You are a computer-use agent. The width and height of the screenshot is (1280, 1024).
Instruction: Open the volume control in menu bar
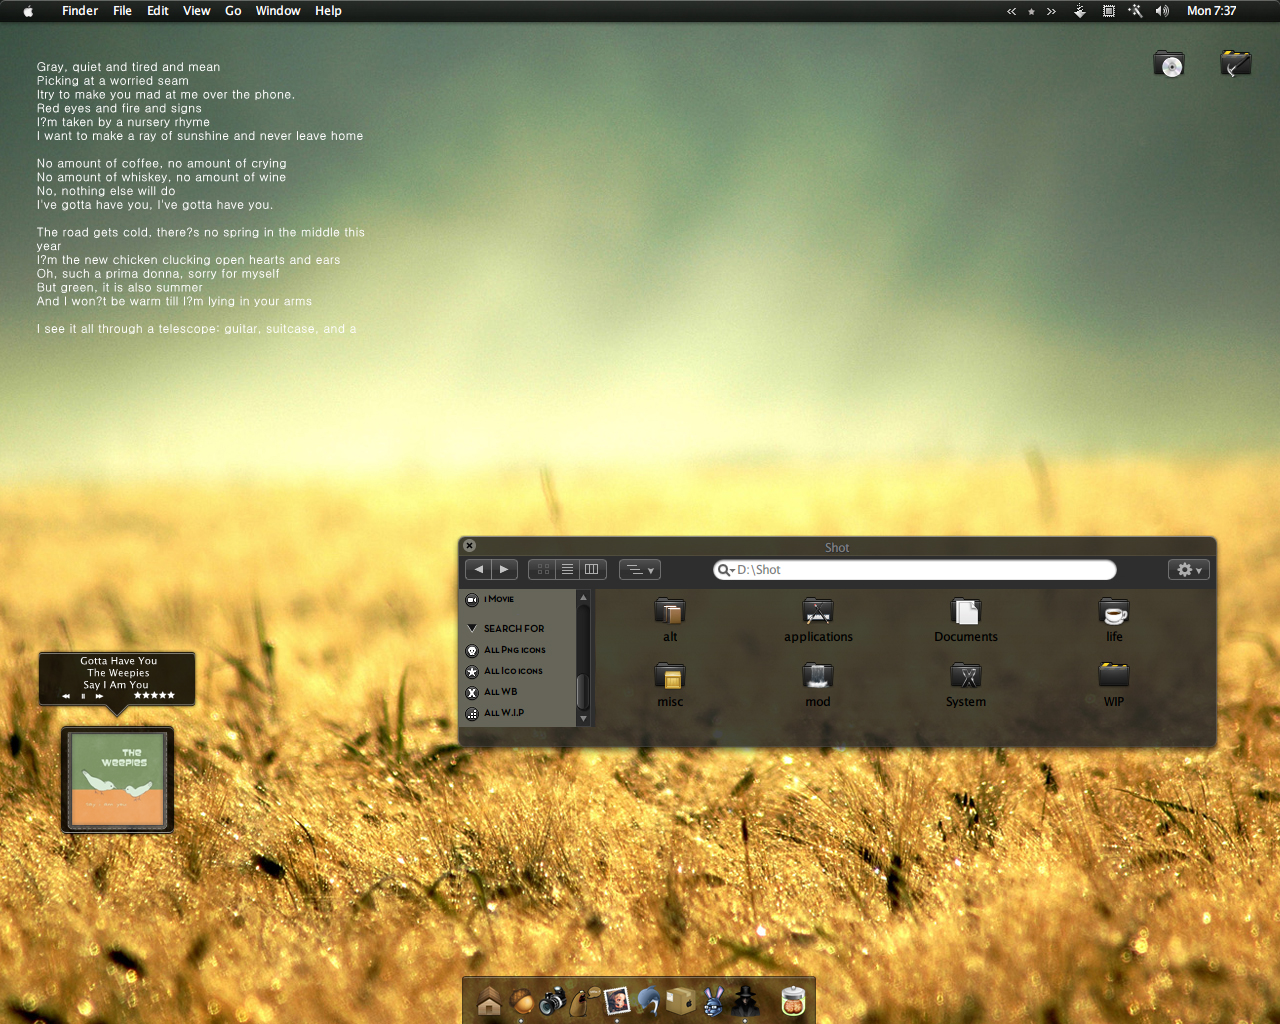pyautogui.click(x=1162, y=11)
